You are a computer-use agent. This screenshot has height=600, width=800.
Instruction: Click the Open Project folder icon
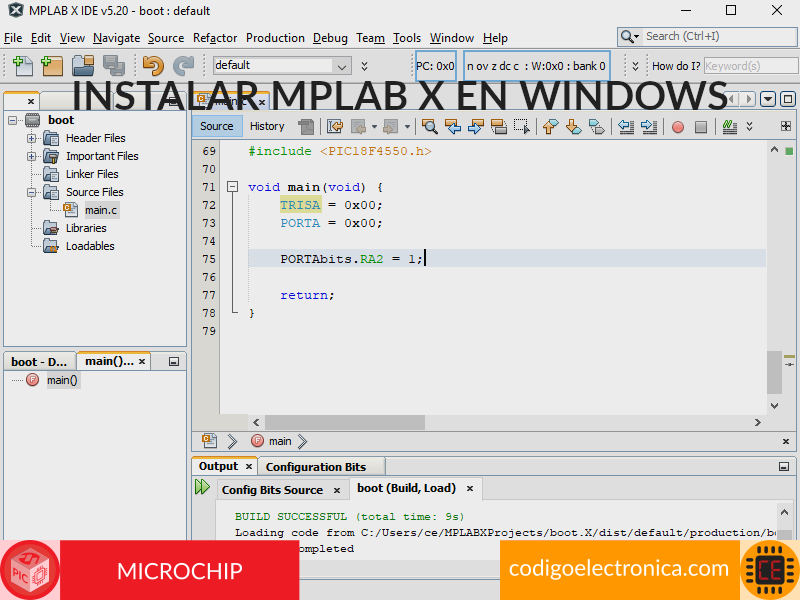coord(83,66)
